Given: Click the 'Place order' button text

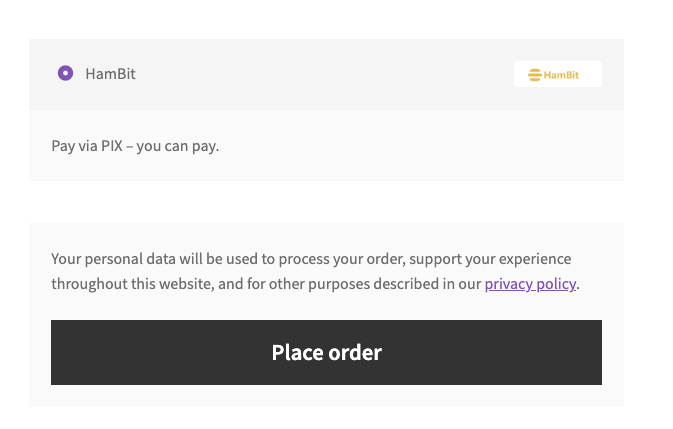Looking at the screenshot, I should (x=327, y=353).
